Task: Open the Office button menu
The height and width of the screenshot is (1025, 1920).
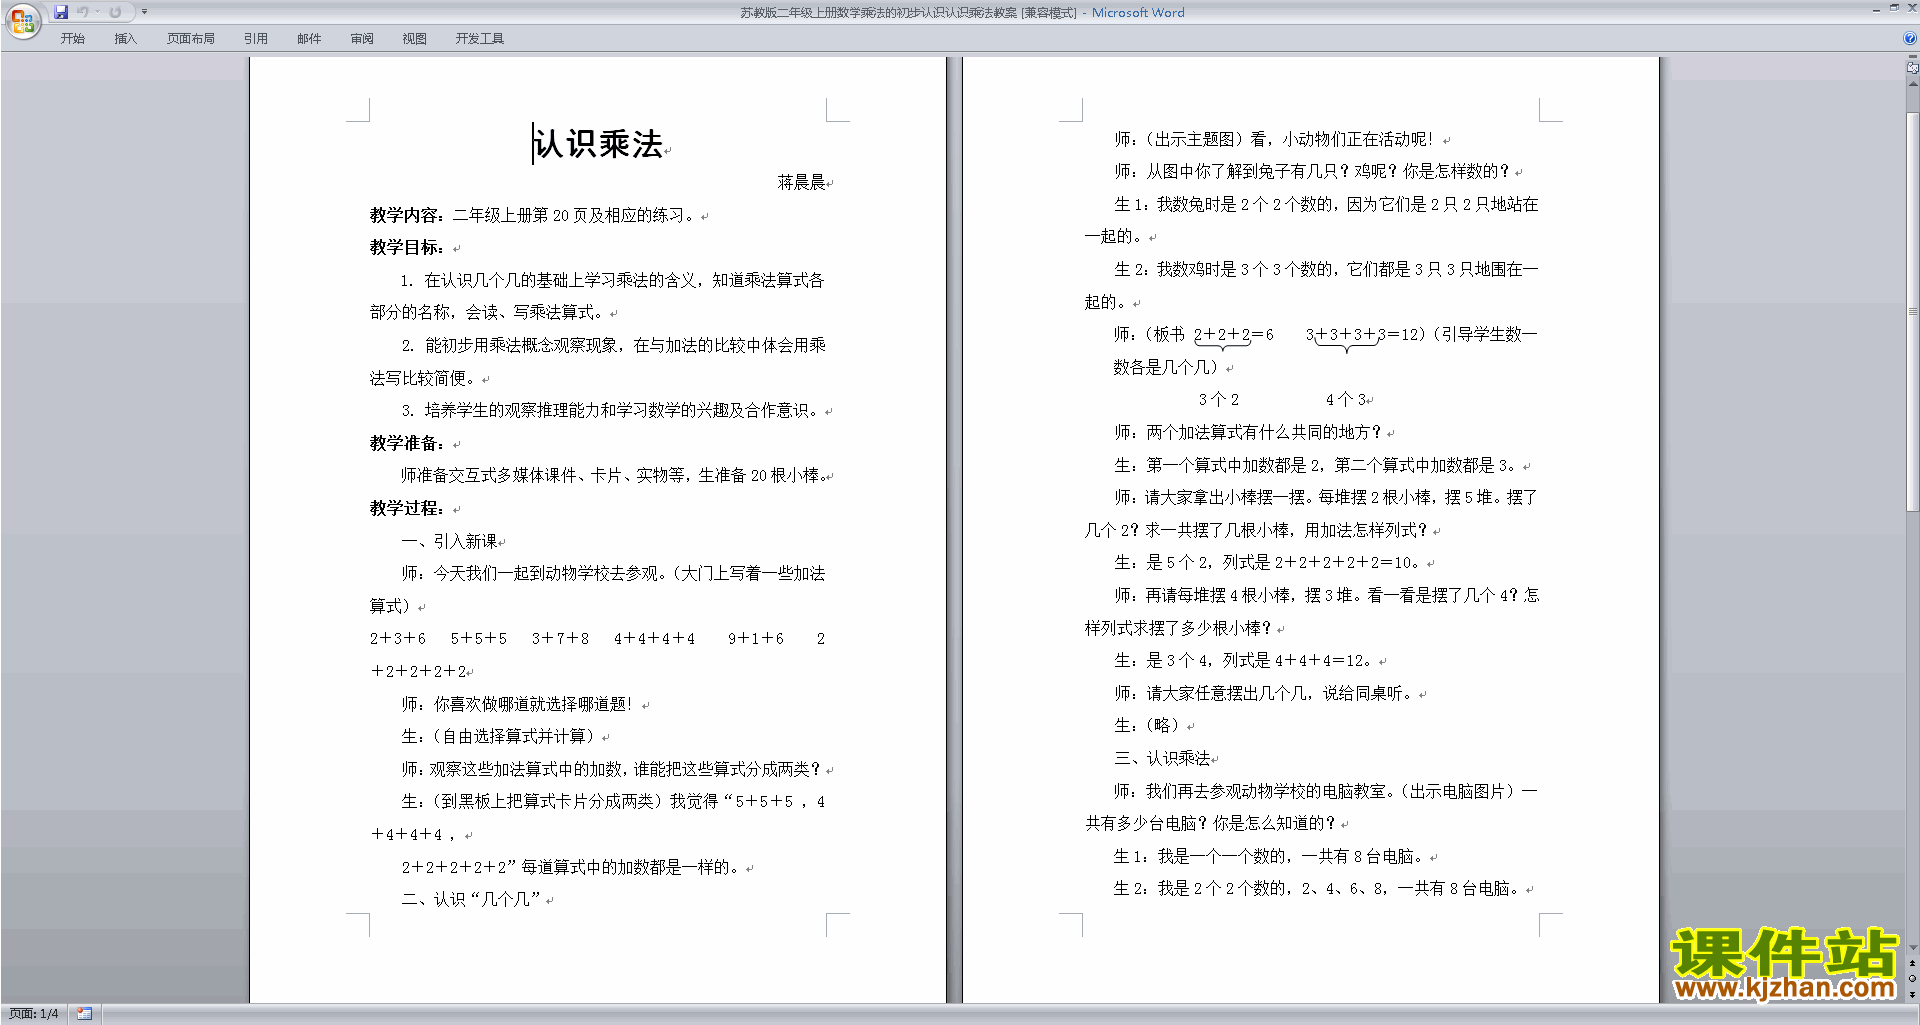Action: (x=21, y=20)
